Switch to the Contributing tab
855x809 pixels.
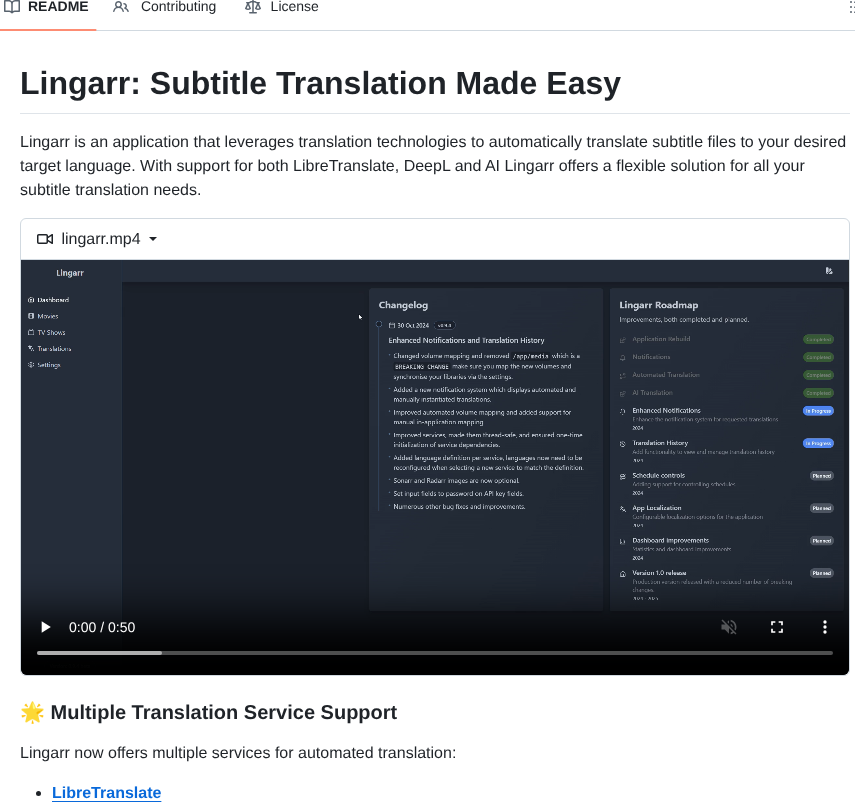[178, 7]
